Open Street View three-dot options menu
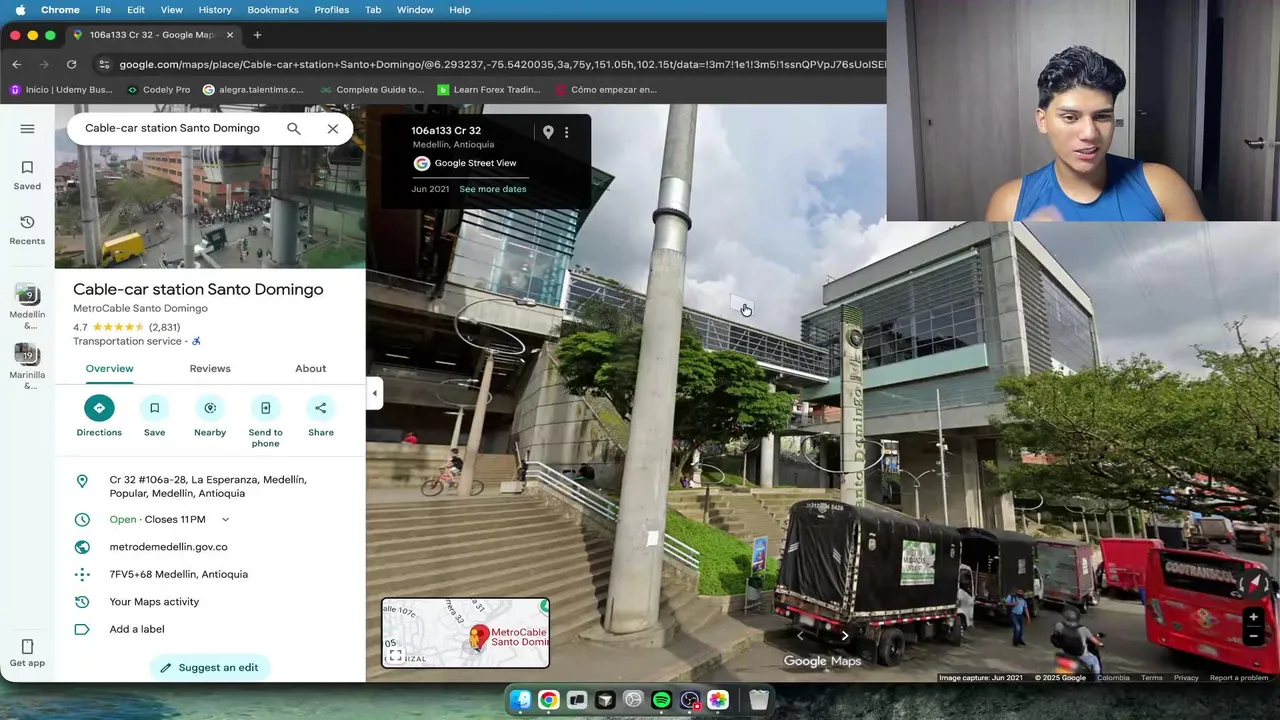 tap(566, 132)
